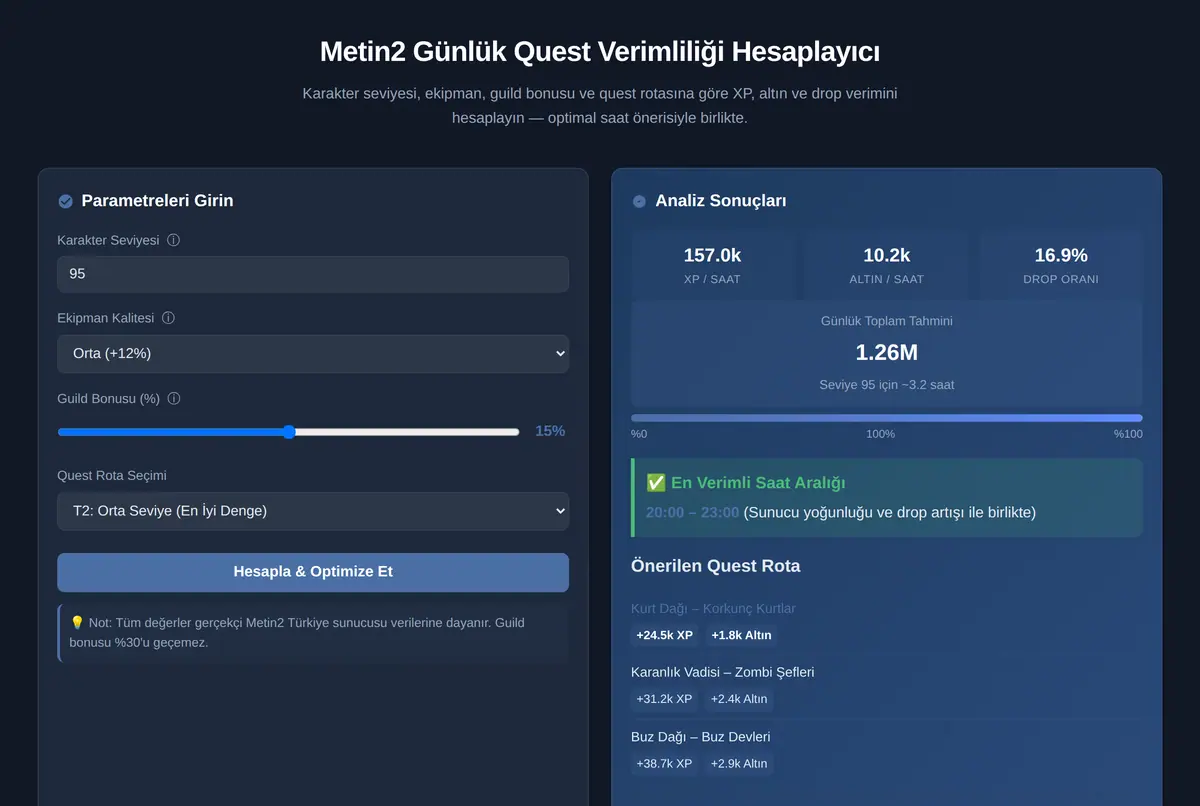Focus the Karakter Seviyesi input field with 95

tap(313, 274)
